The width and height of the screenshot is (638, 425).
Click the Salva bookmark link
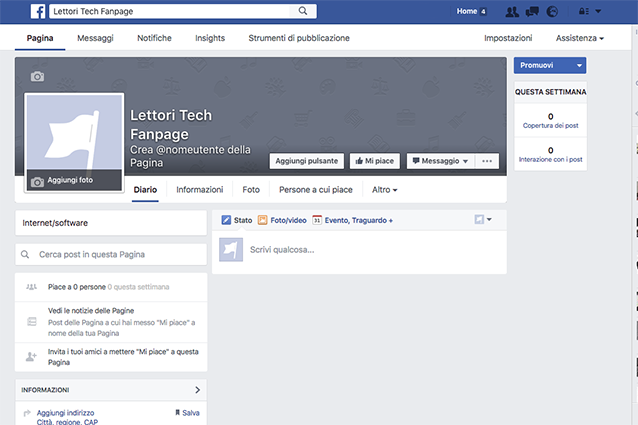[x=187, y=413]
